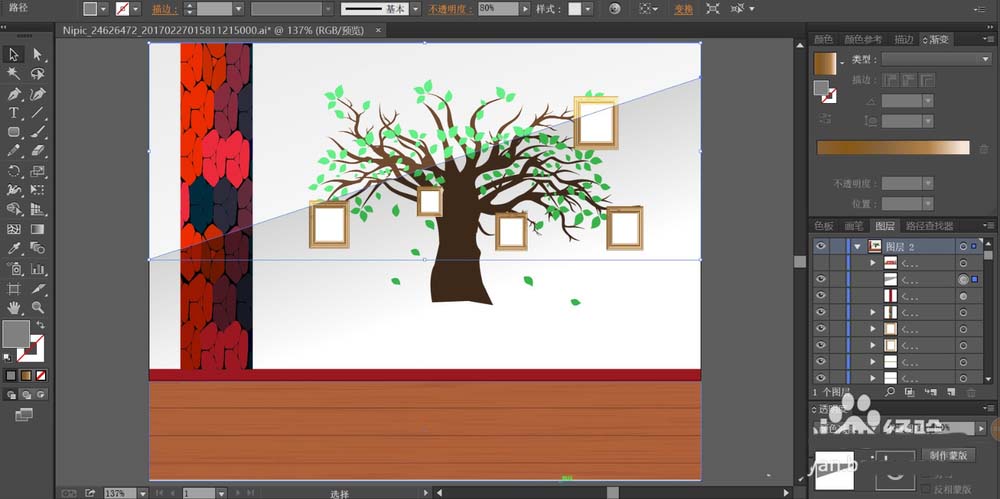
Task: Open the 基本 brush definition dropdown
Action: (x=415, y=9)
